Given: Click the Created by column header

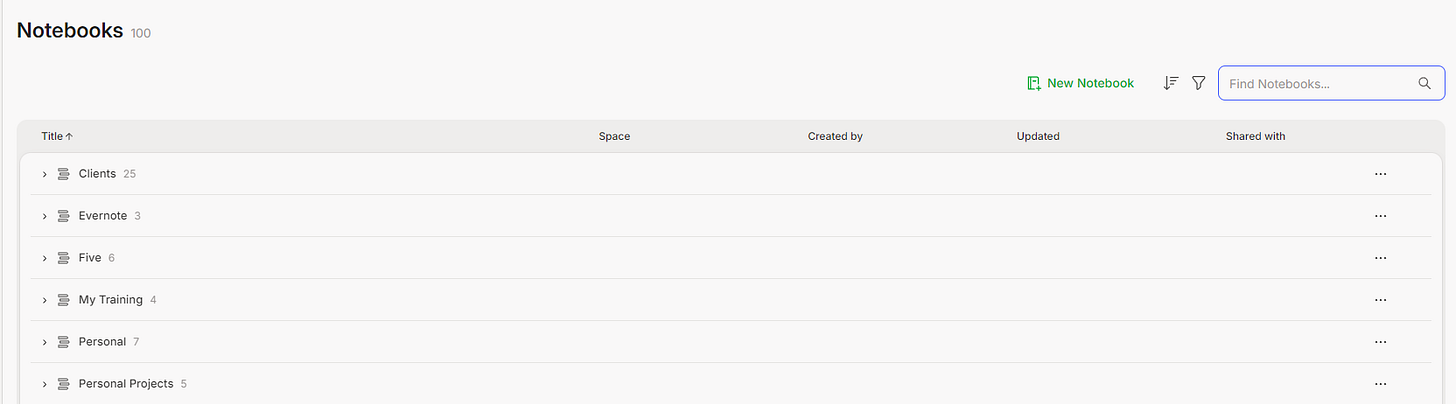Looking at the screenshot, I should (x=834, y=136).
